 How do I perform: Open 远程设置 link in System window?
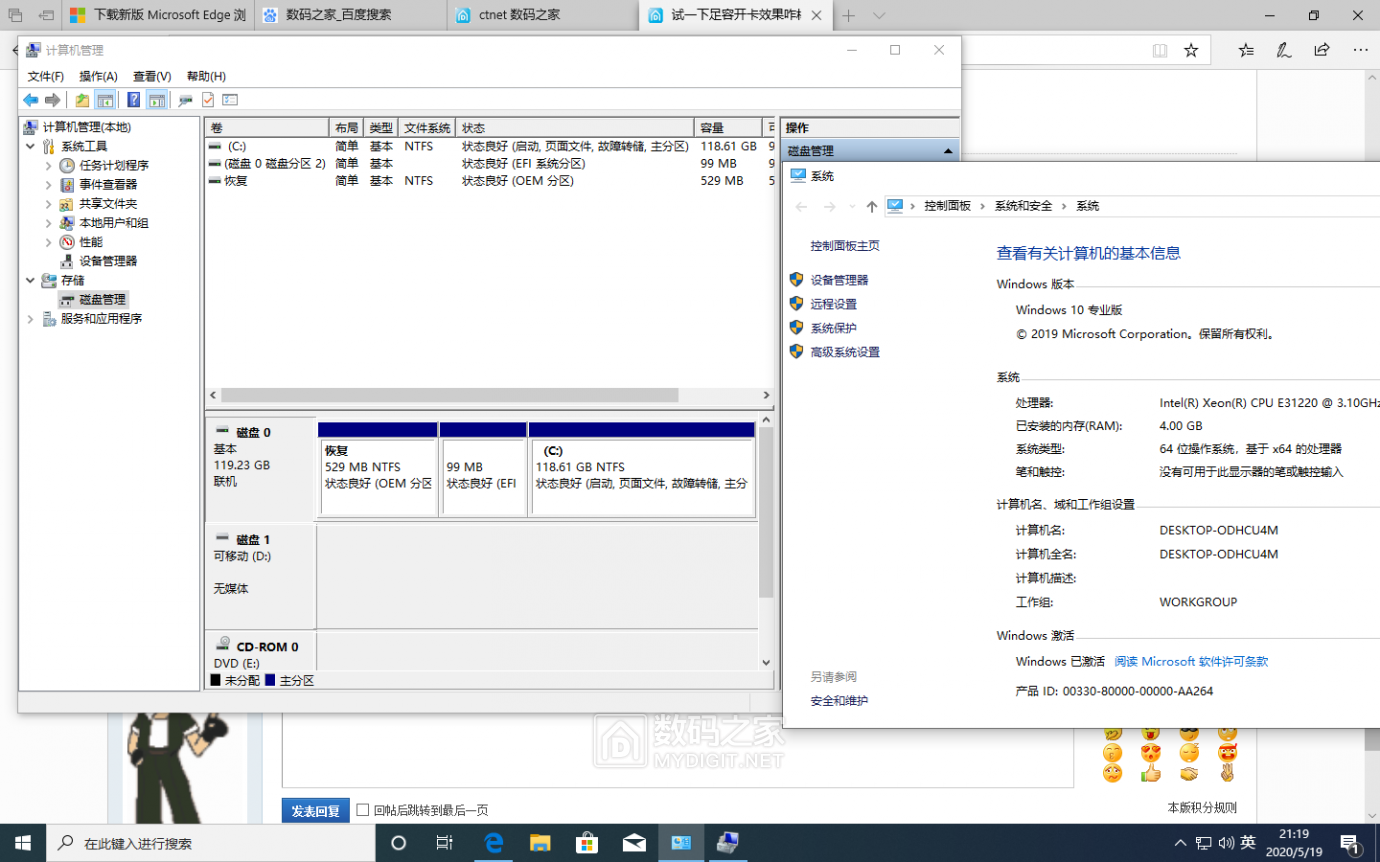[833, 305]
